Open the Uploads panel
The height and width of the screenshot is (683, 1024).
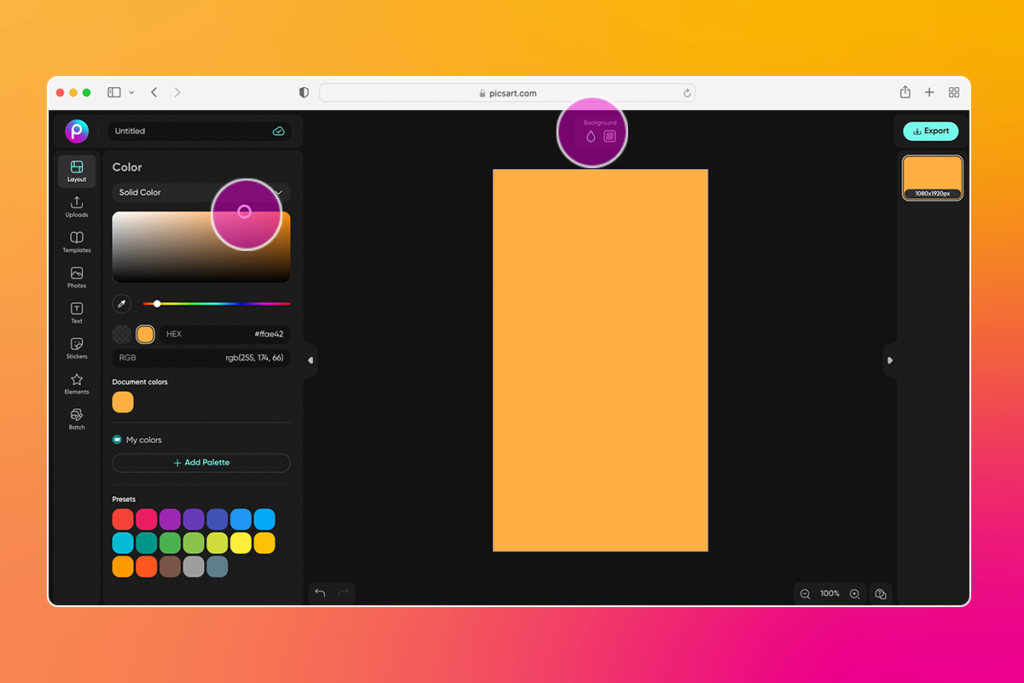[76, 205]
